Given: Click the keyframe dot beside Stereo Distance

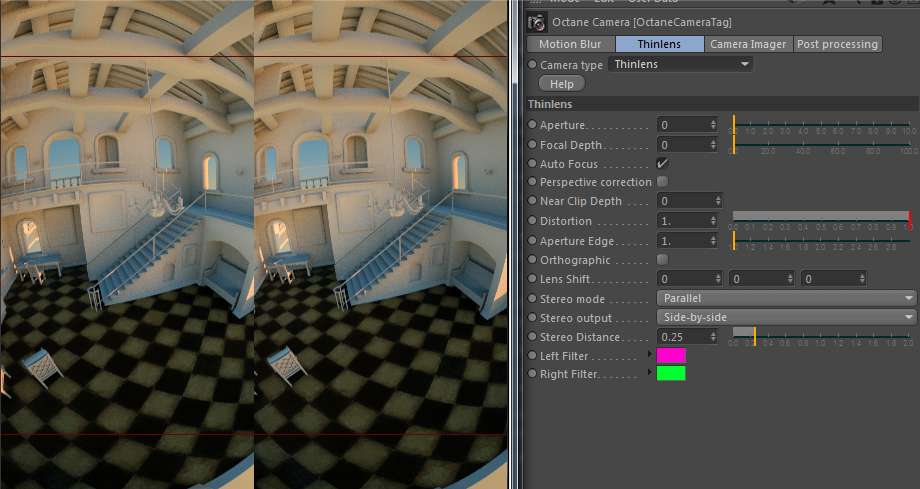Looking at the screenshot, I should point(532,337).
